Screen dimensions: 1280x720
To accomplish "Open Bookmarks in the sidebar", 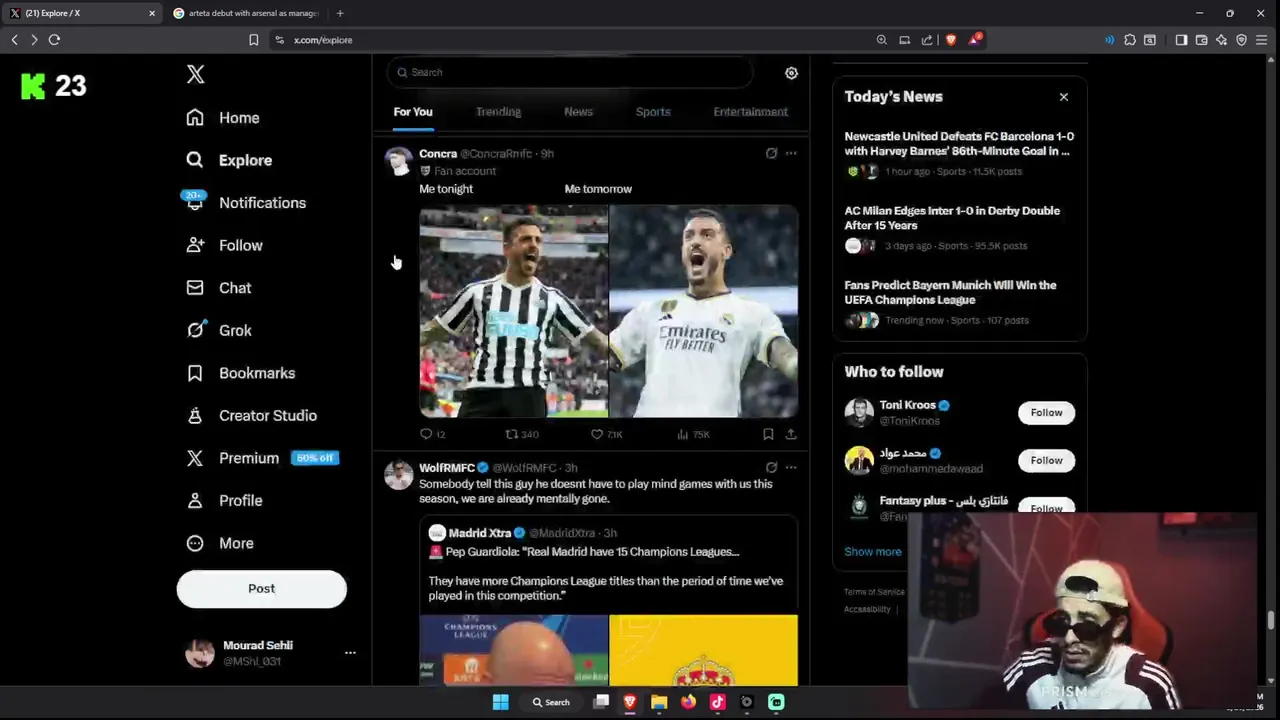I will pos(241,373).
